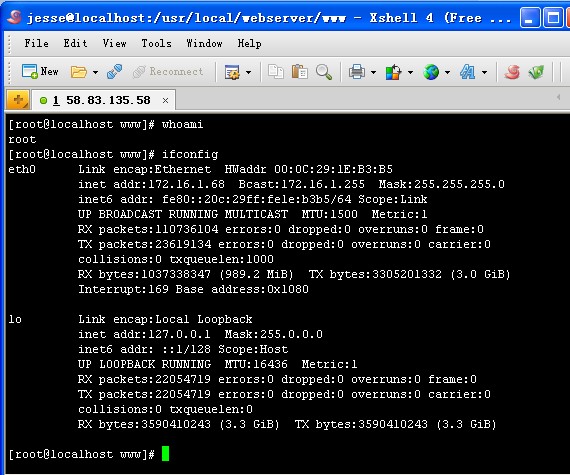Click the Copy icon in toolbar
Viewport: 570px width, 475px height.
(276, 72)
